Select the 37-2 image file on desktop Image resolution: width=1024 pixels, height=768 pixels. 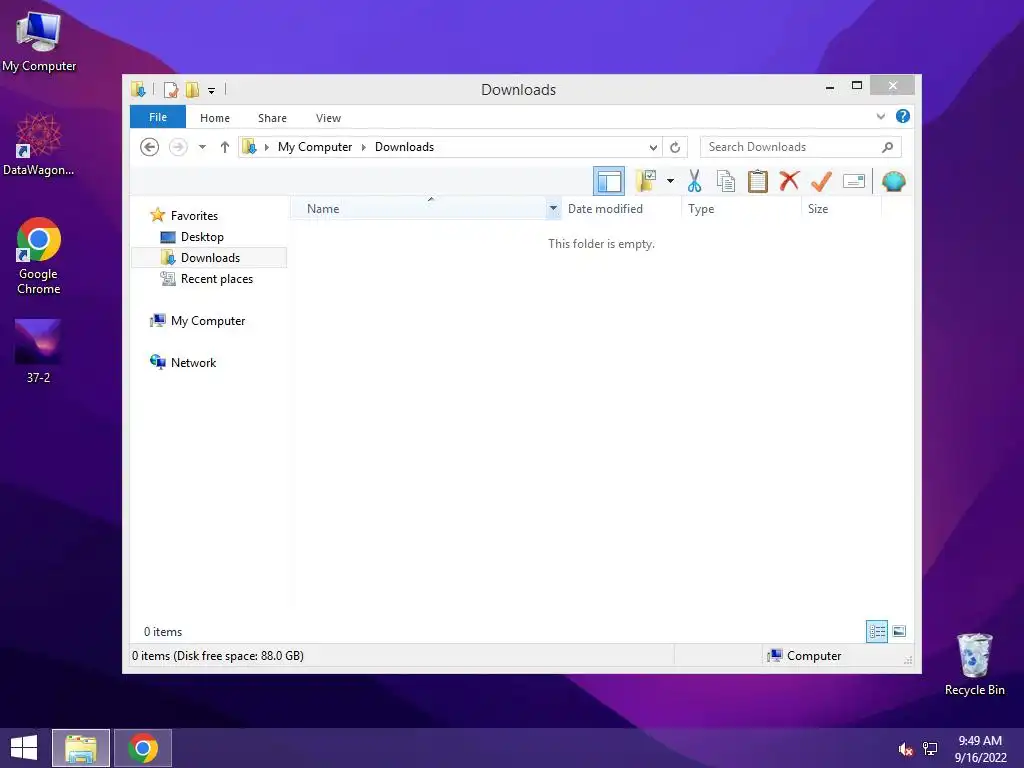(38, 351)
